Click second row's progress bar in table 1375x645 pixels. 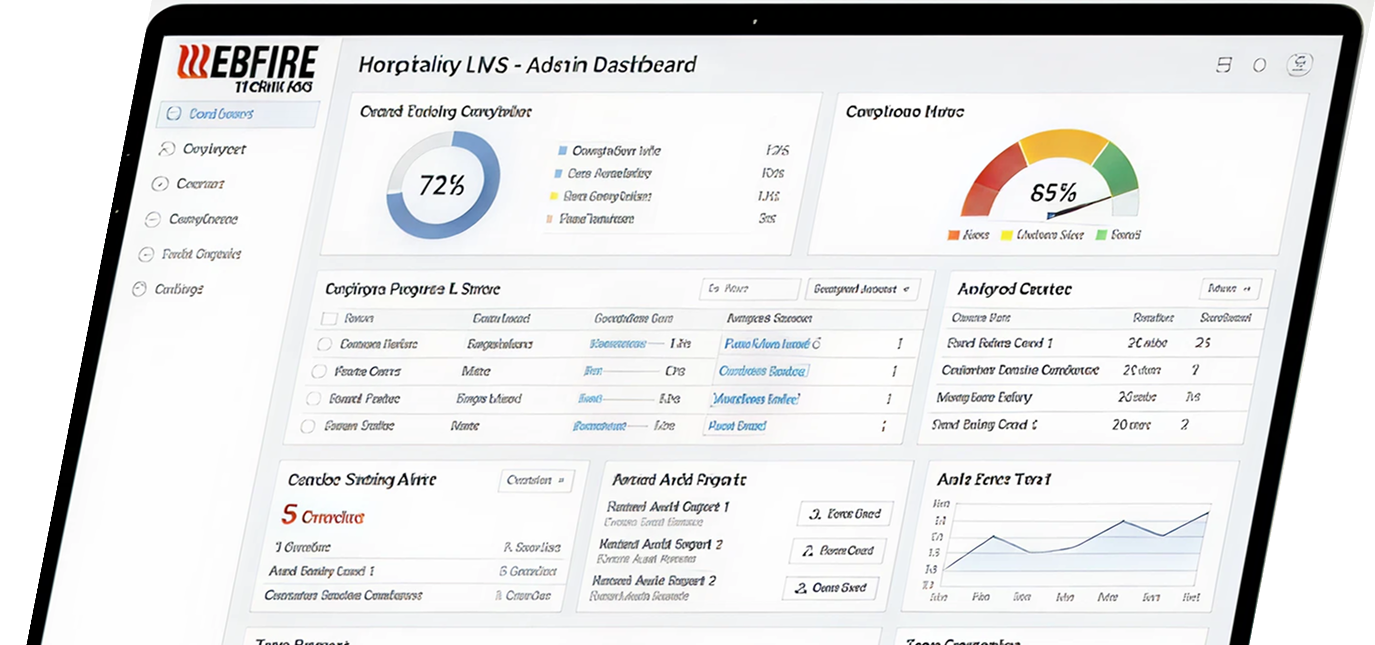621,371
